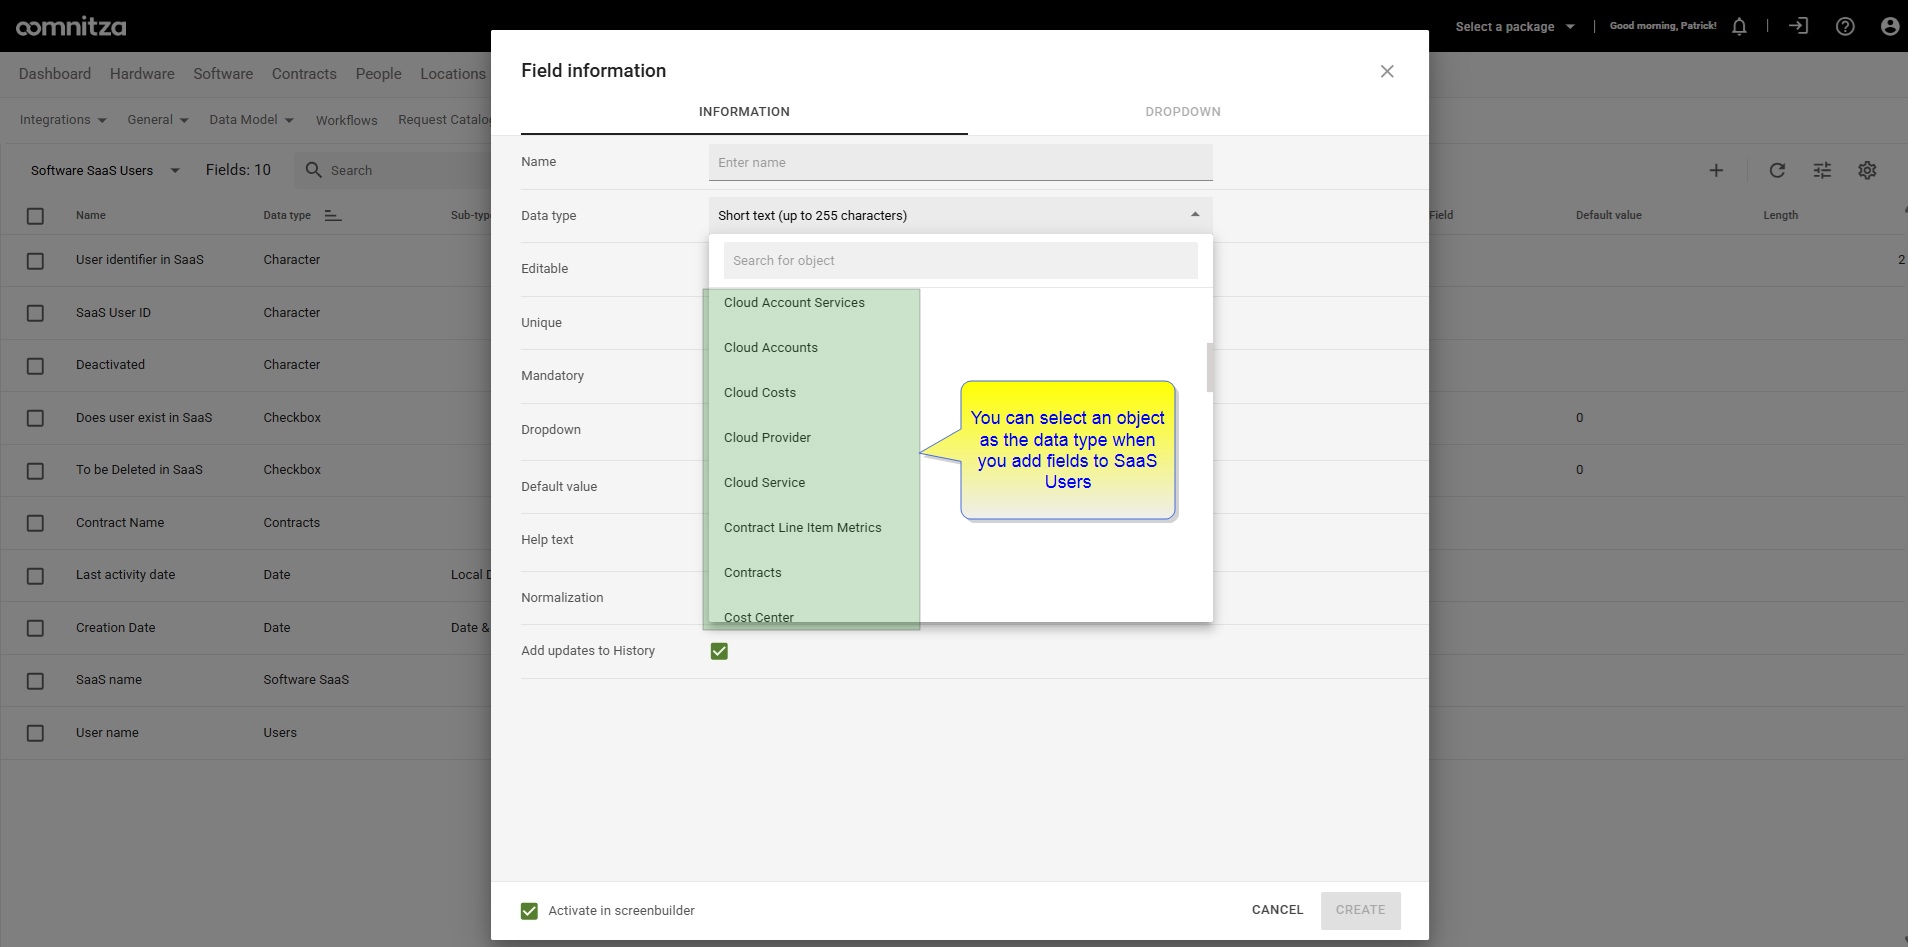Select Cloud Costs option
1912x947 pixels.
coord(760,393)
